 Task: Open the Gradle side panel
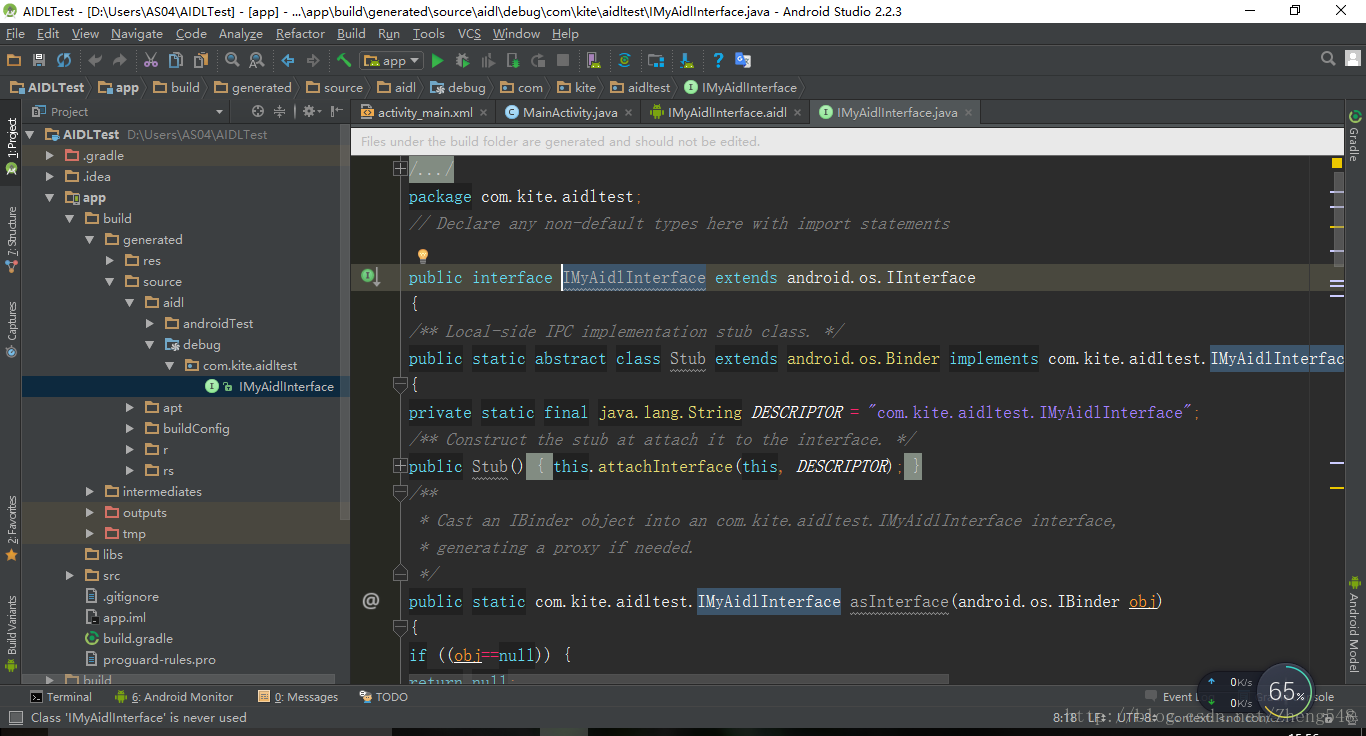click(x=1355, y=136)
